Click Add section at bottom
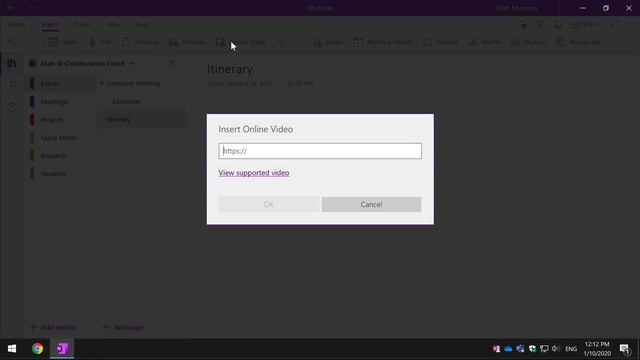The height and width of the screenshot is (360, 640). 53,327
